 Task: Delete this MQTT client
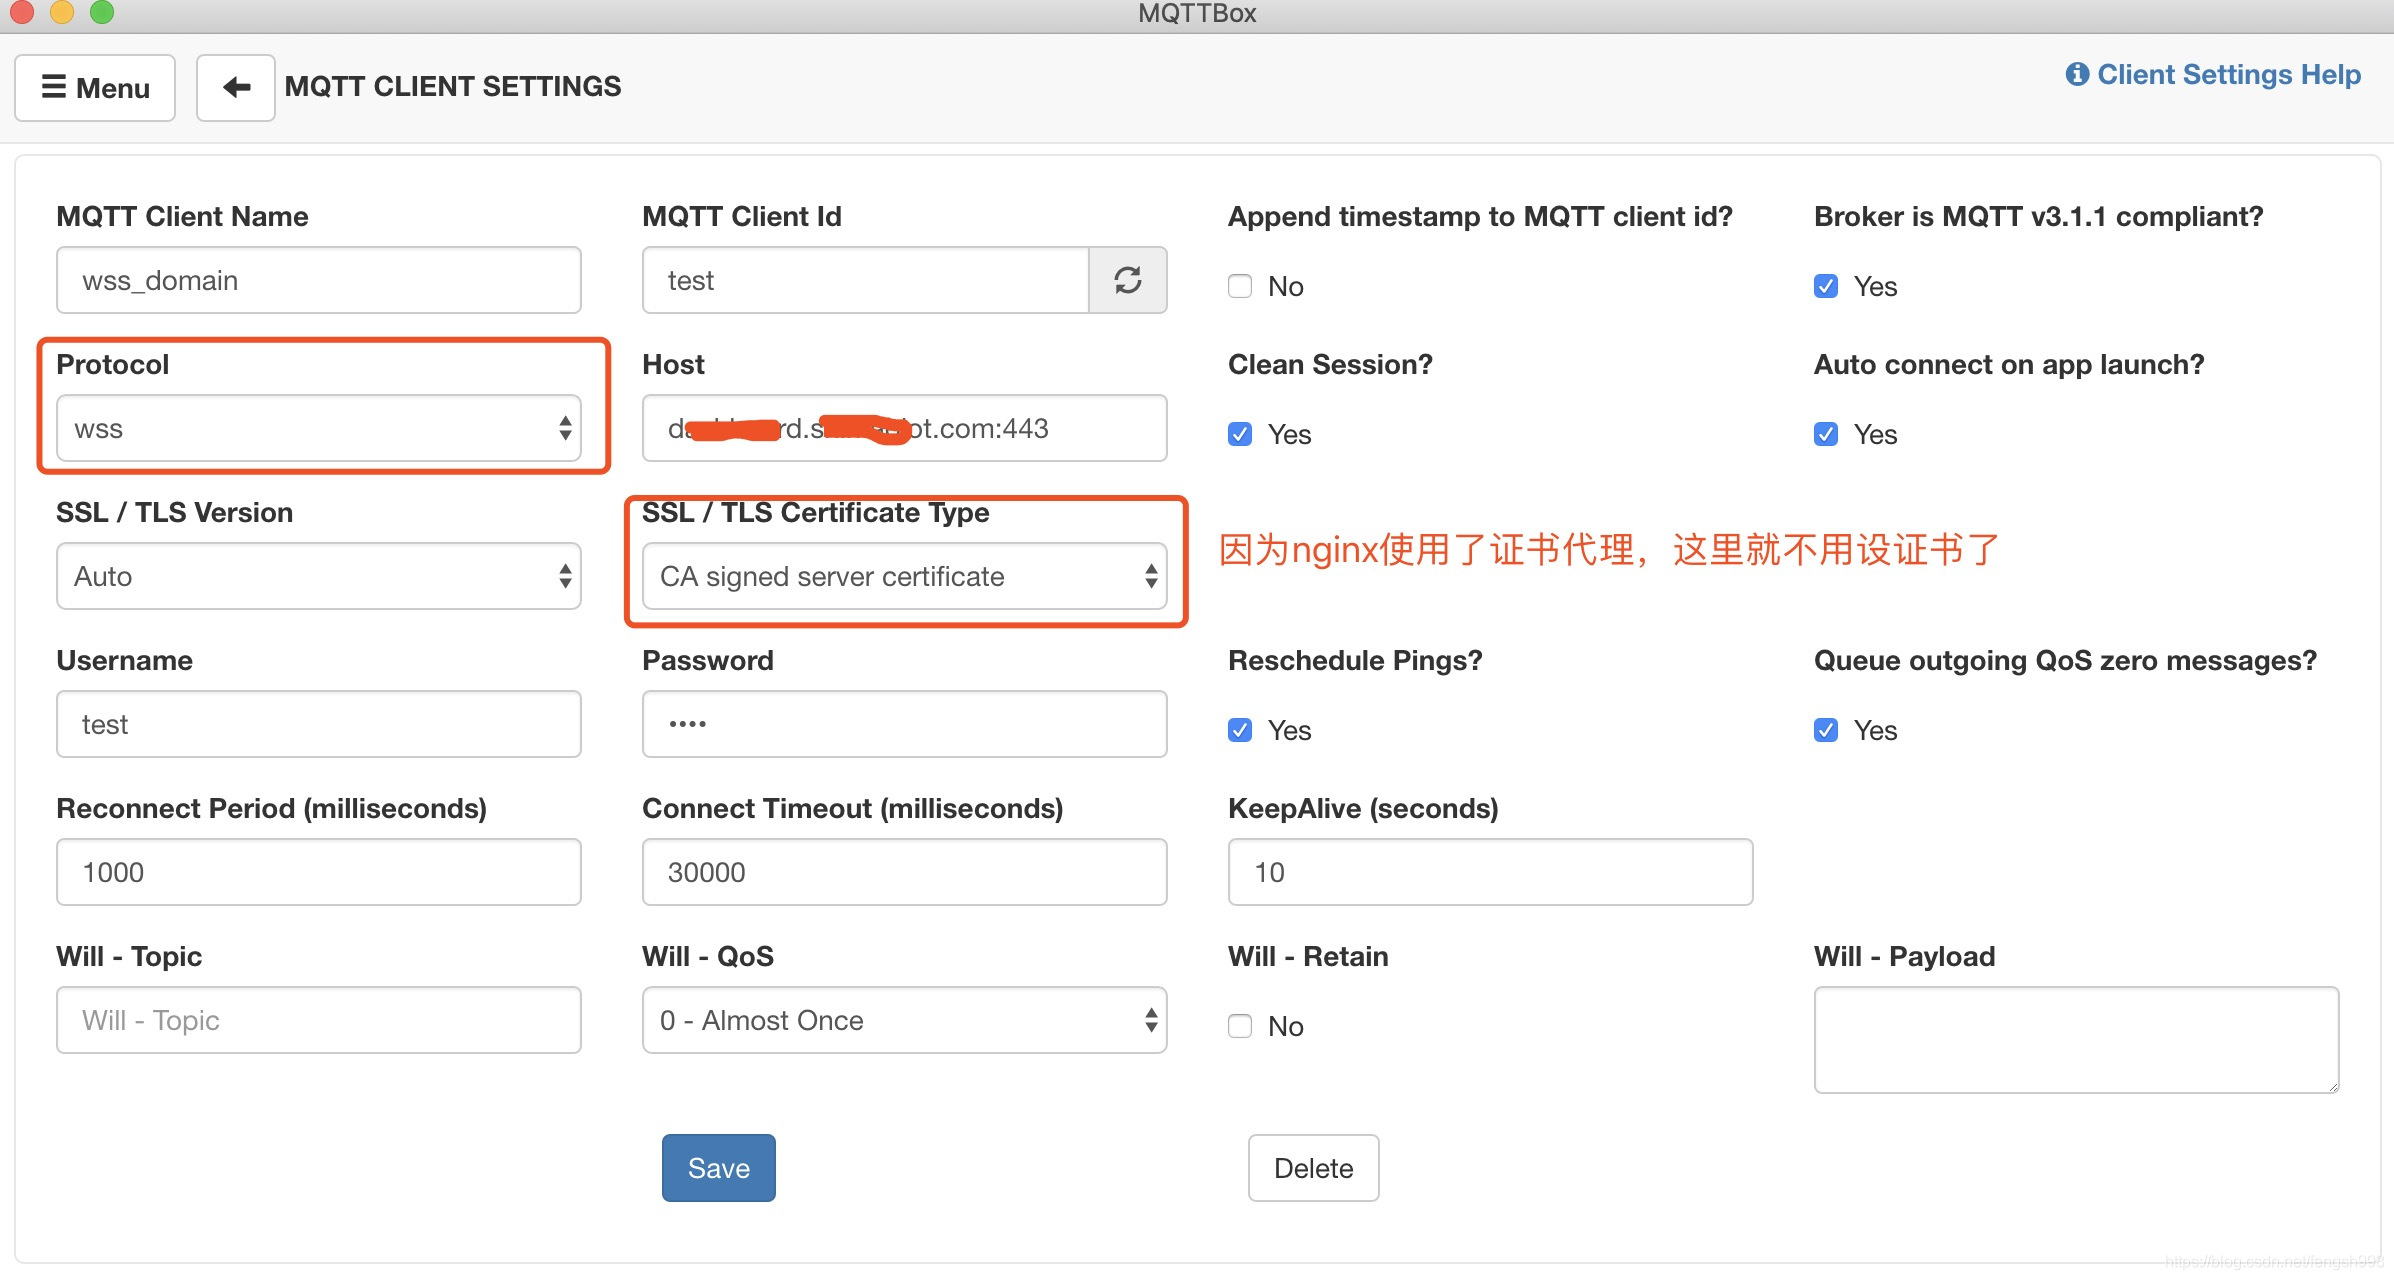click(x=1314, y=1168)
